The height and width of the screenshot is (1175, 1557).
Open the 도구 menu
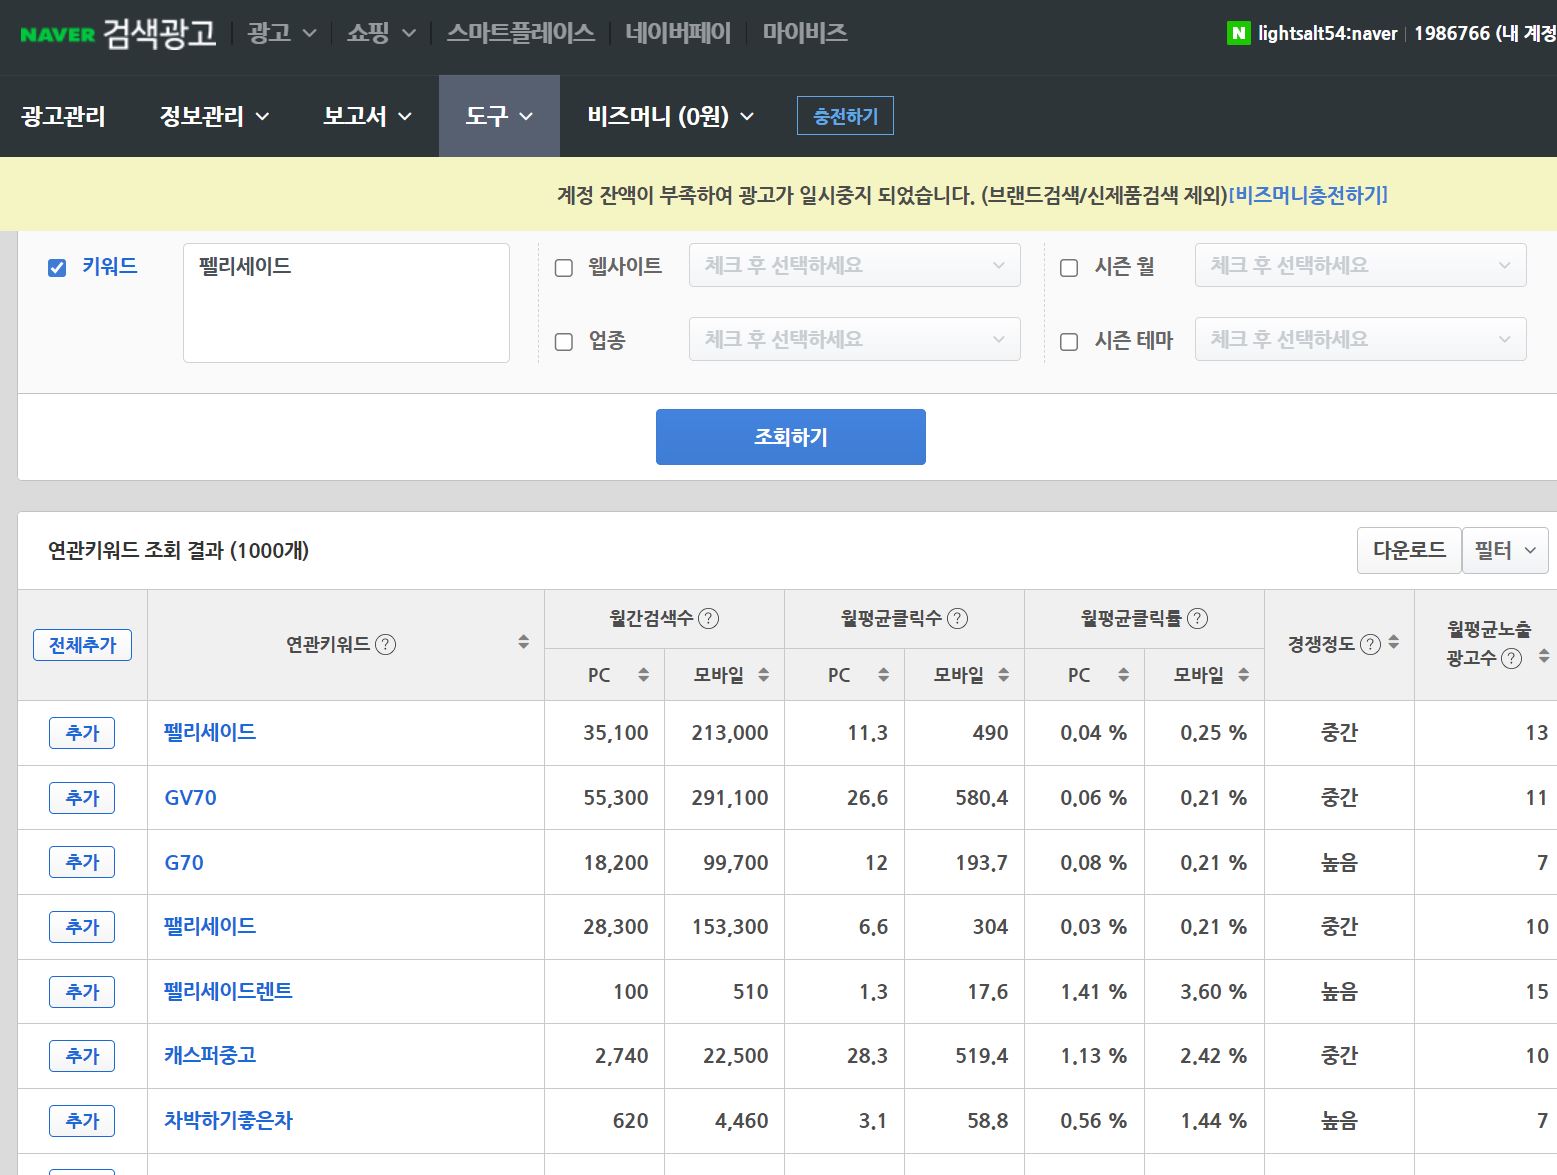click(499, 116)
